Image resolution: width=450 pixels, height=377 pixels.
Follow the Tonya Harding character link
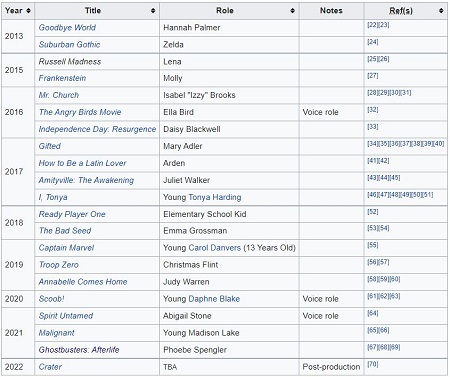point(215,197)
